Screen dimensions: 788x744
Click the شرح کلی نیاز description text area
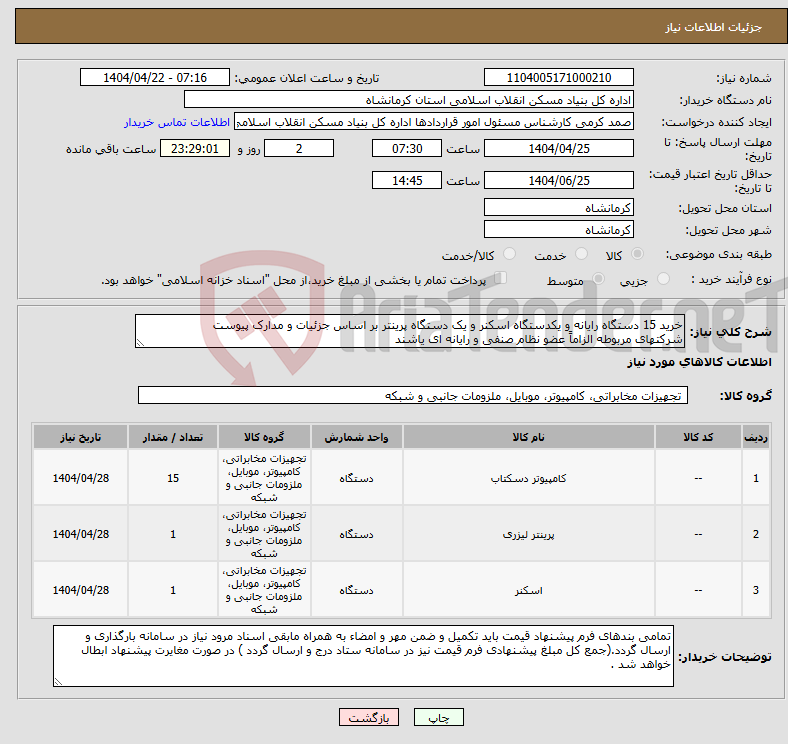(x=410, y=331)
